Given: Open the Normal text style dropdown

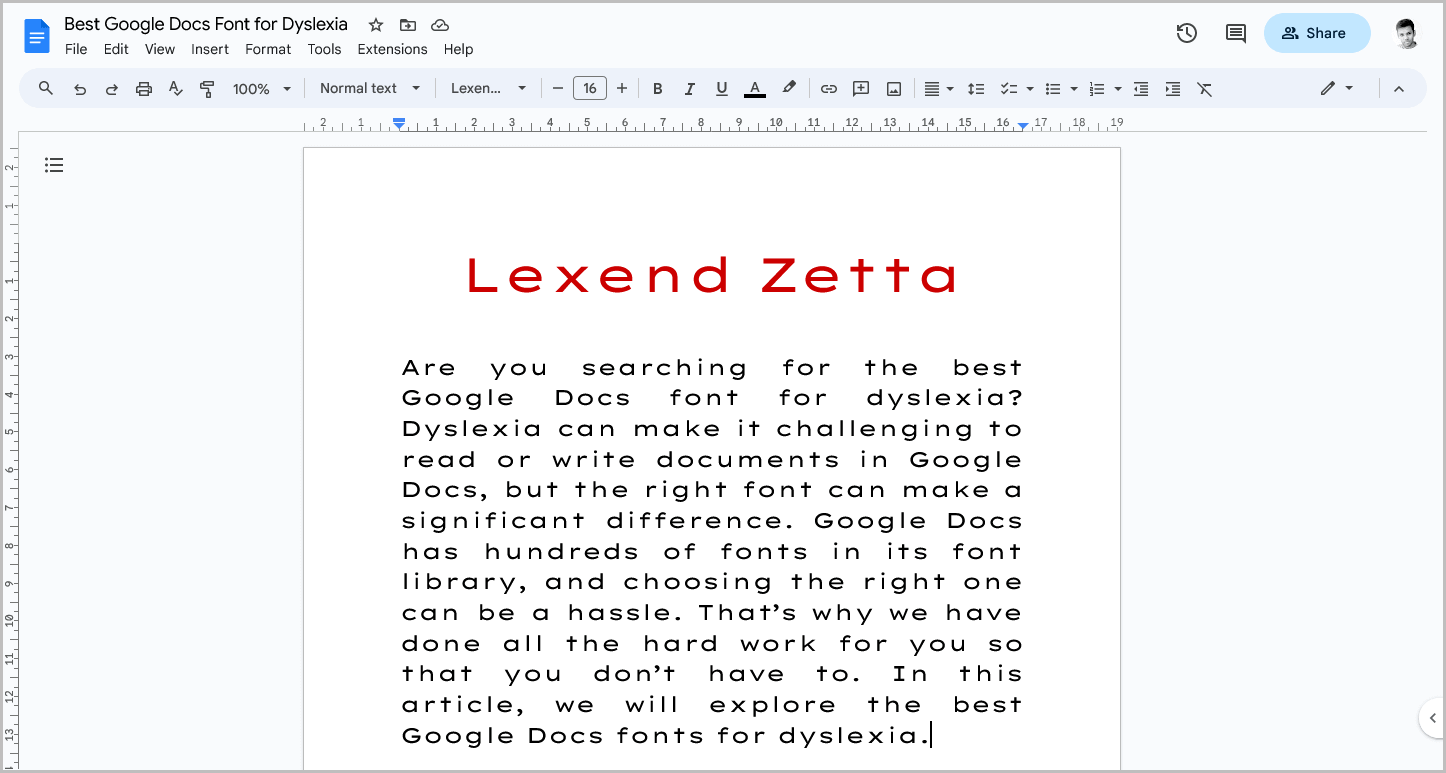Looking at the screenshot, I should tap(370, 88).
